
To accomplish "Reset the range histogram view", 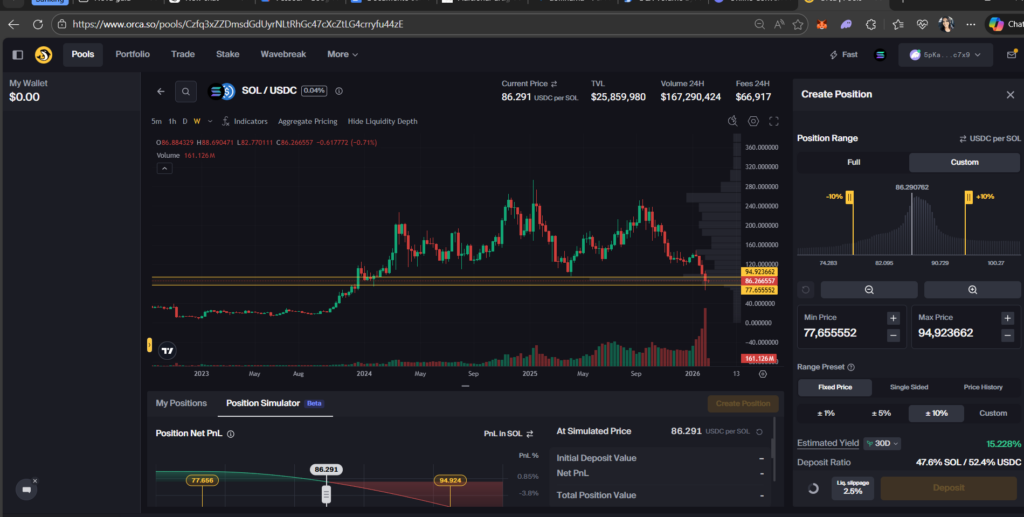I will point(806,290).
